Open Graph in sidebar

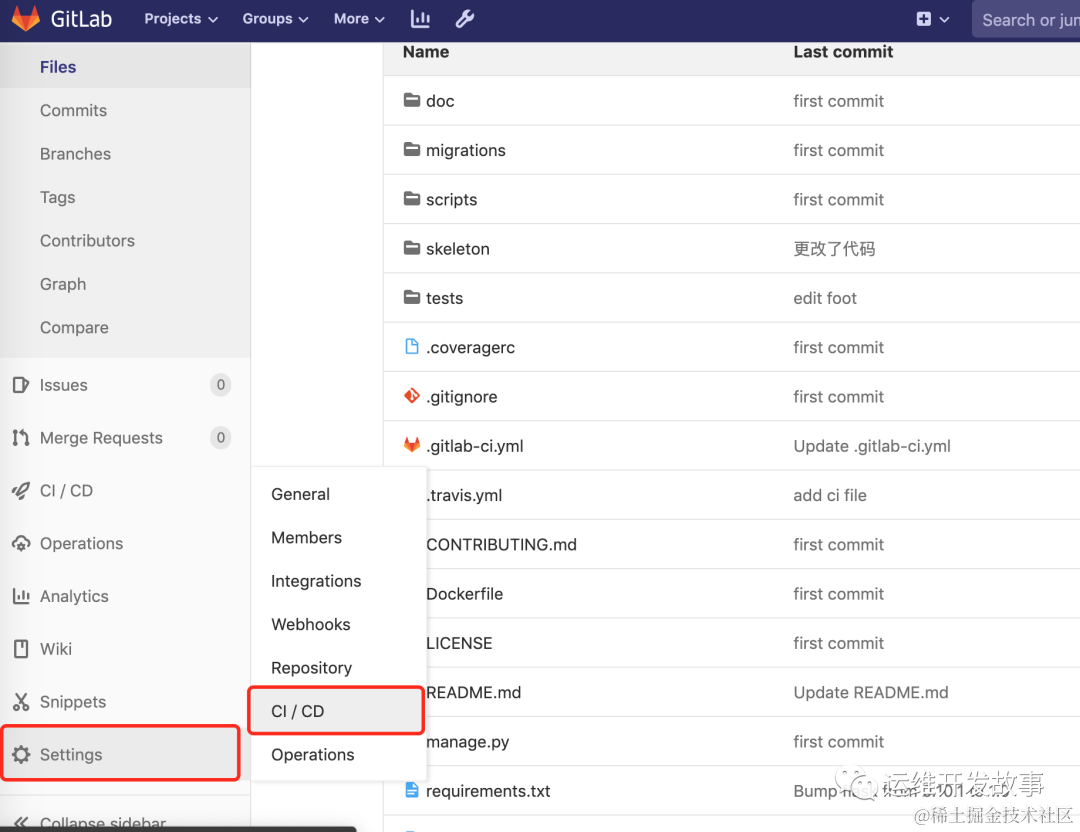[x=63, y=284]
